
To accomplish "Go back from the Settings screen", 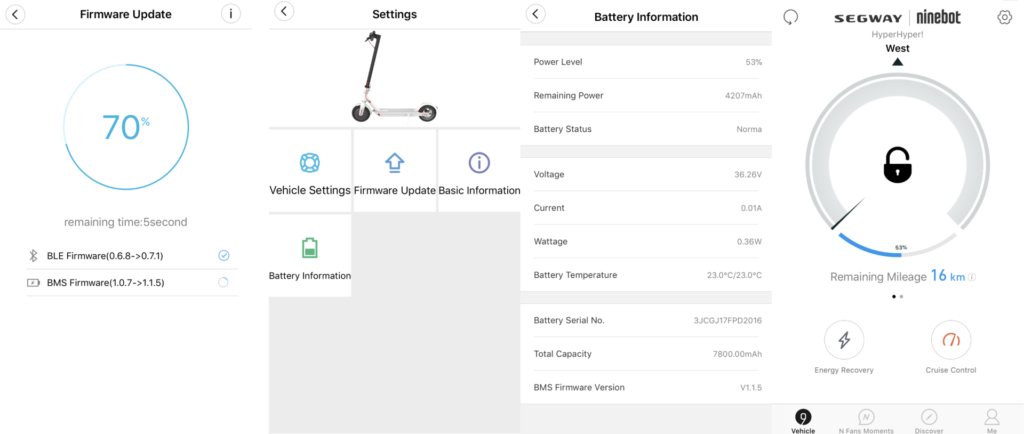I will pos(284,12).
